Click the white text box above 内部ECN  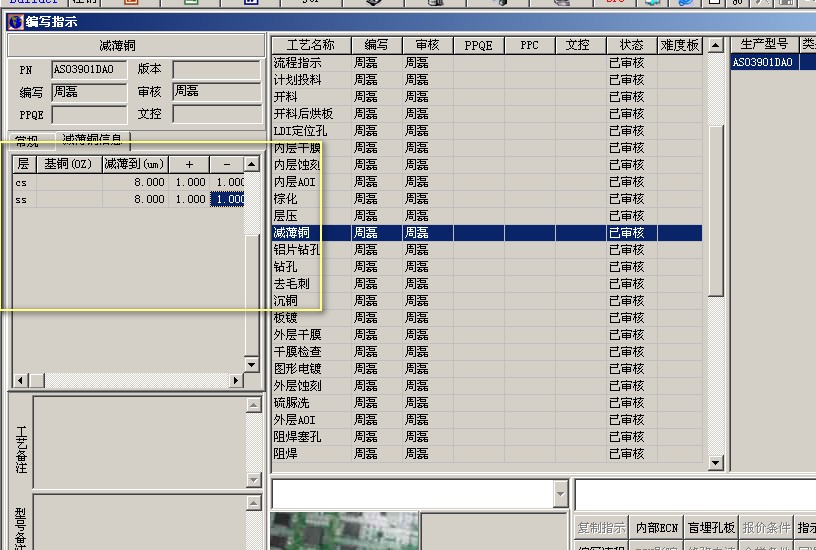tap(695, 494)
